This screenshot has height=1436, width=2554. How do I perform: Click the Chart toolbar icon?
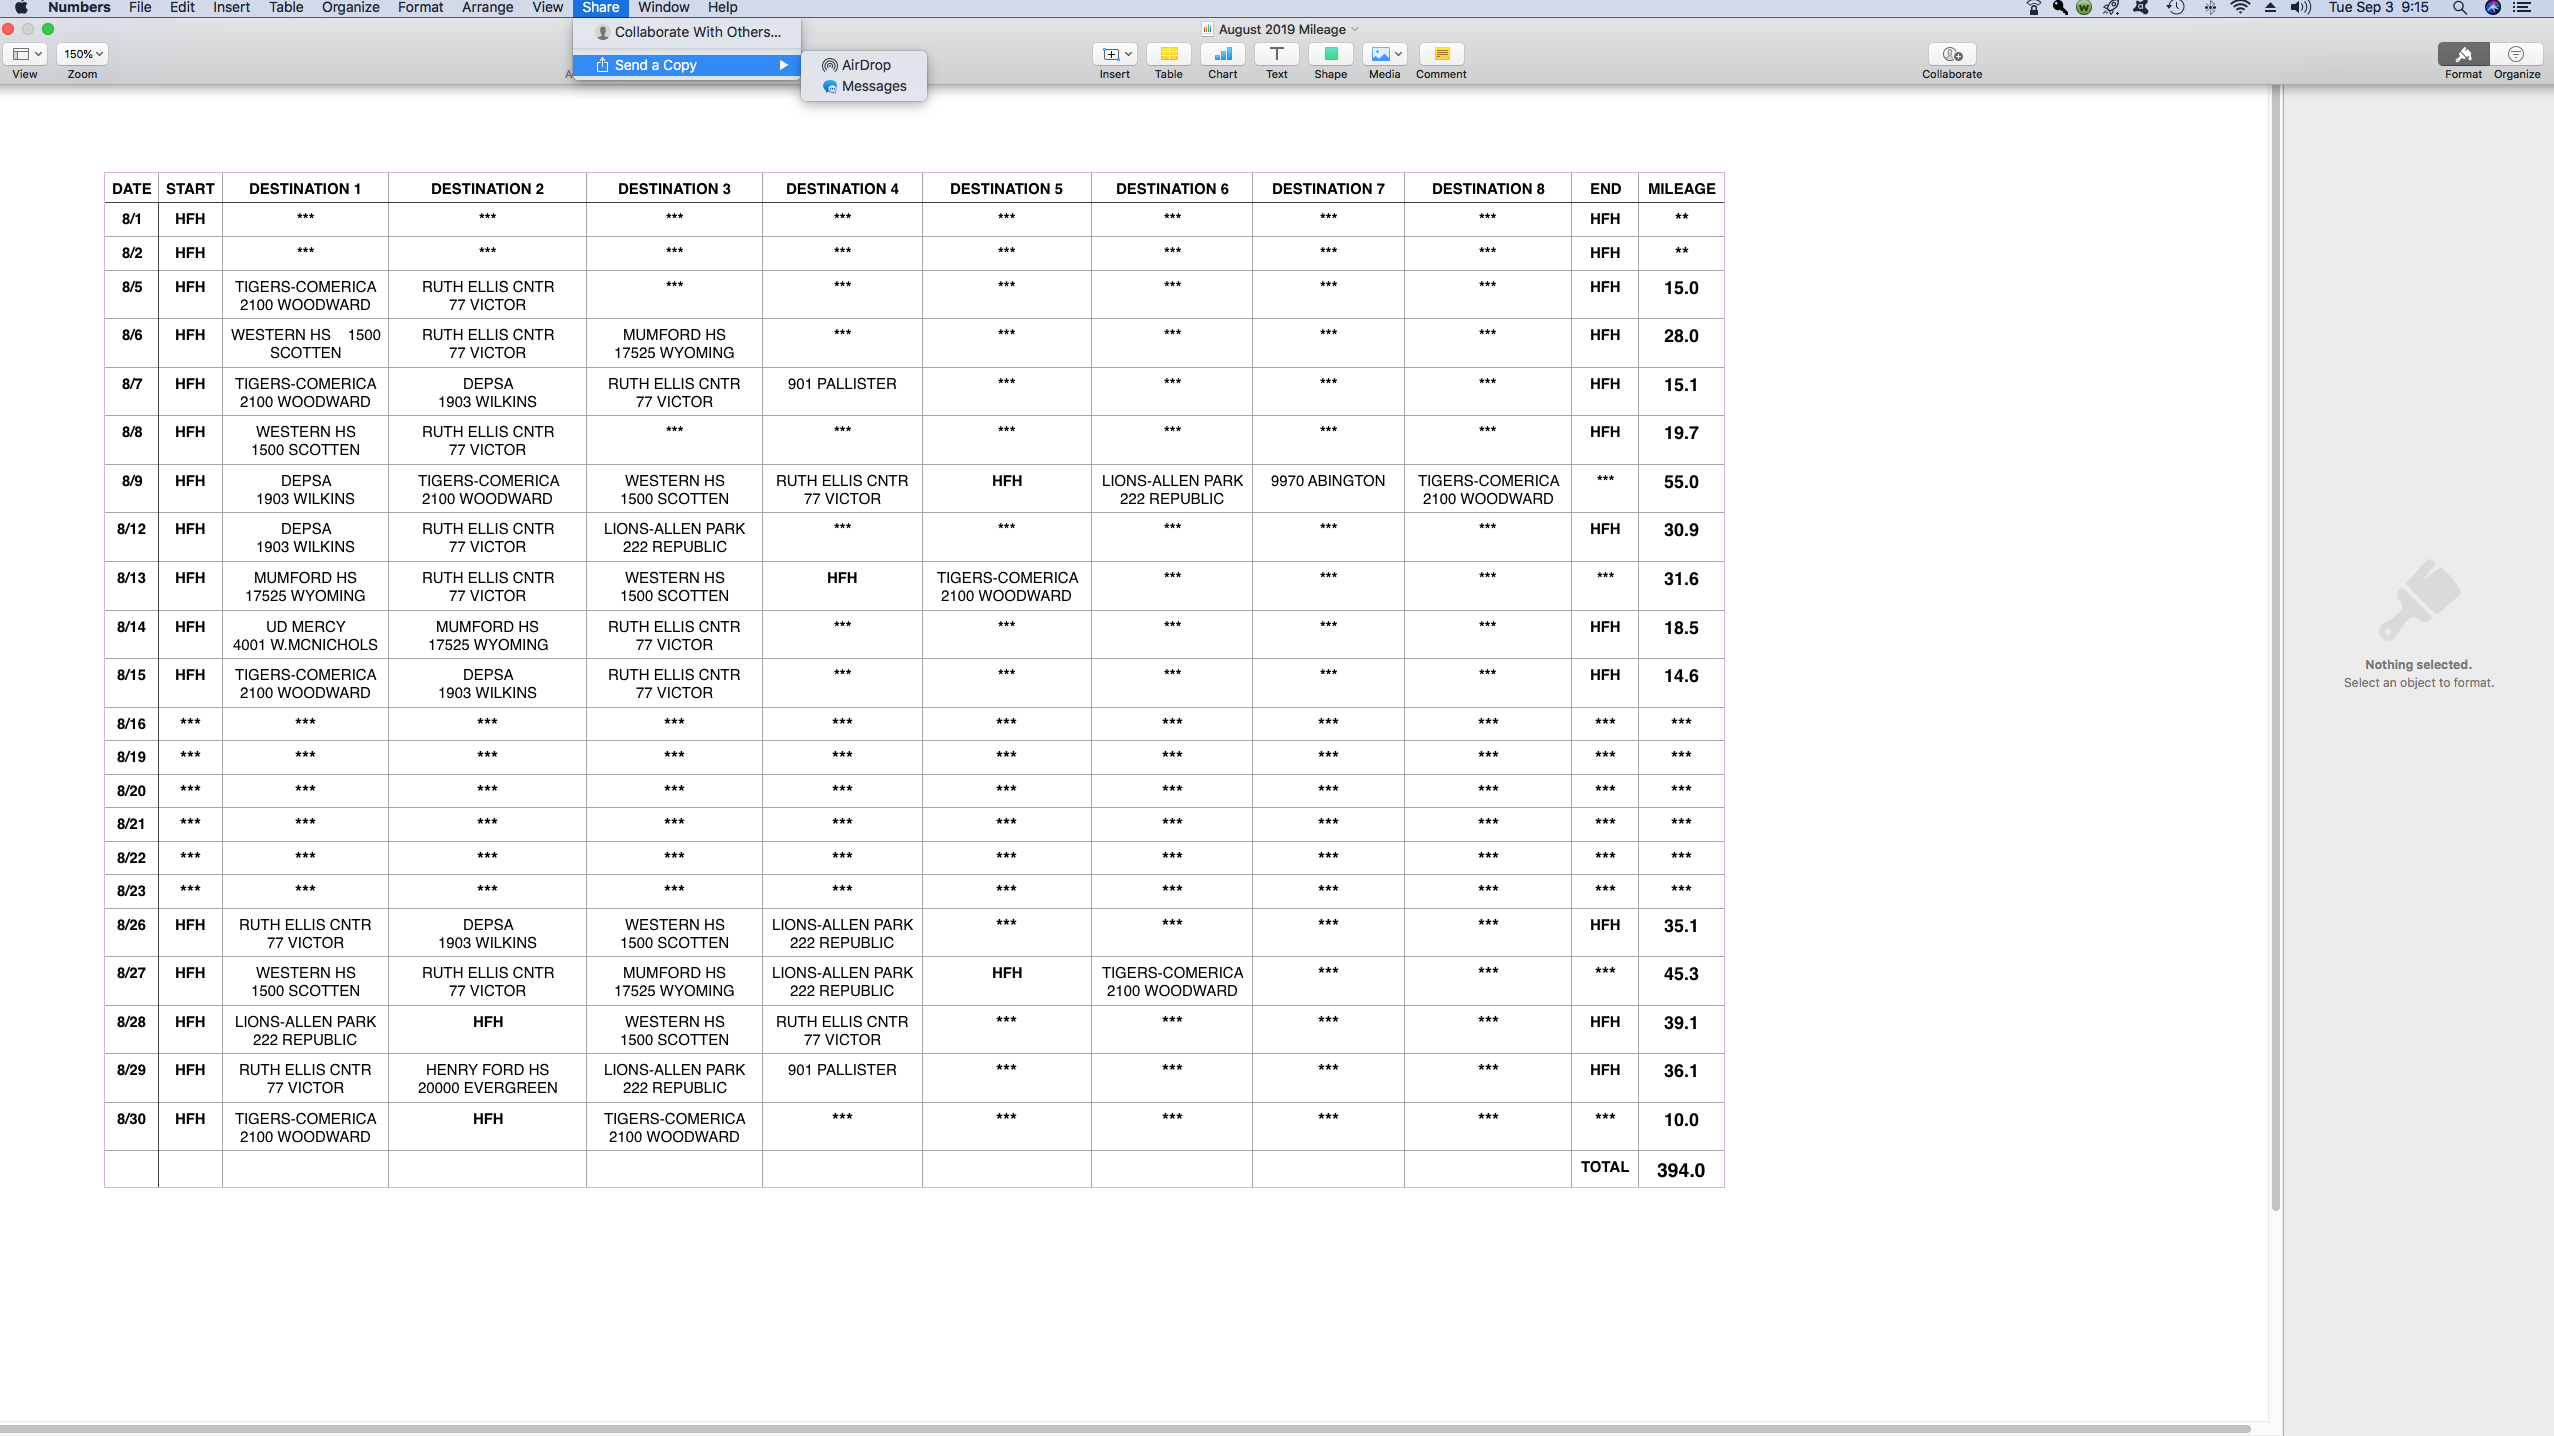[x=1222, y=55]
